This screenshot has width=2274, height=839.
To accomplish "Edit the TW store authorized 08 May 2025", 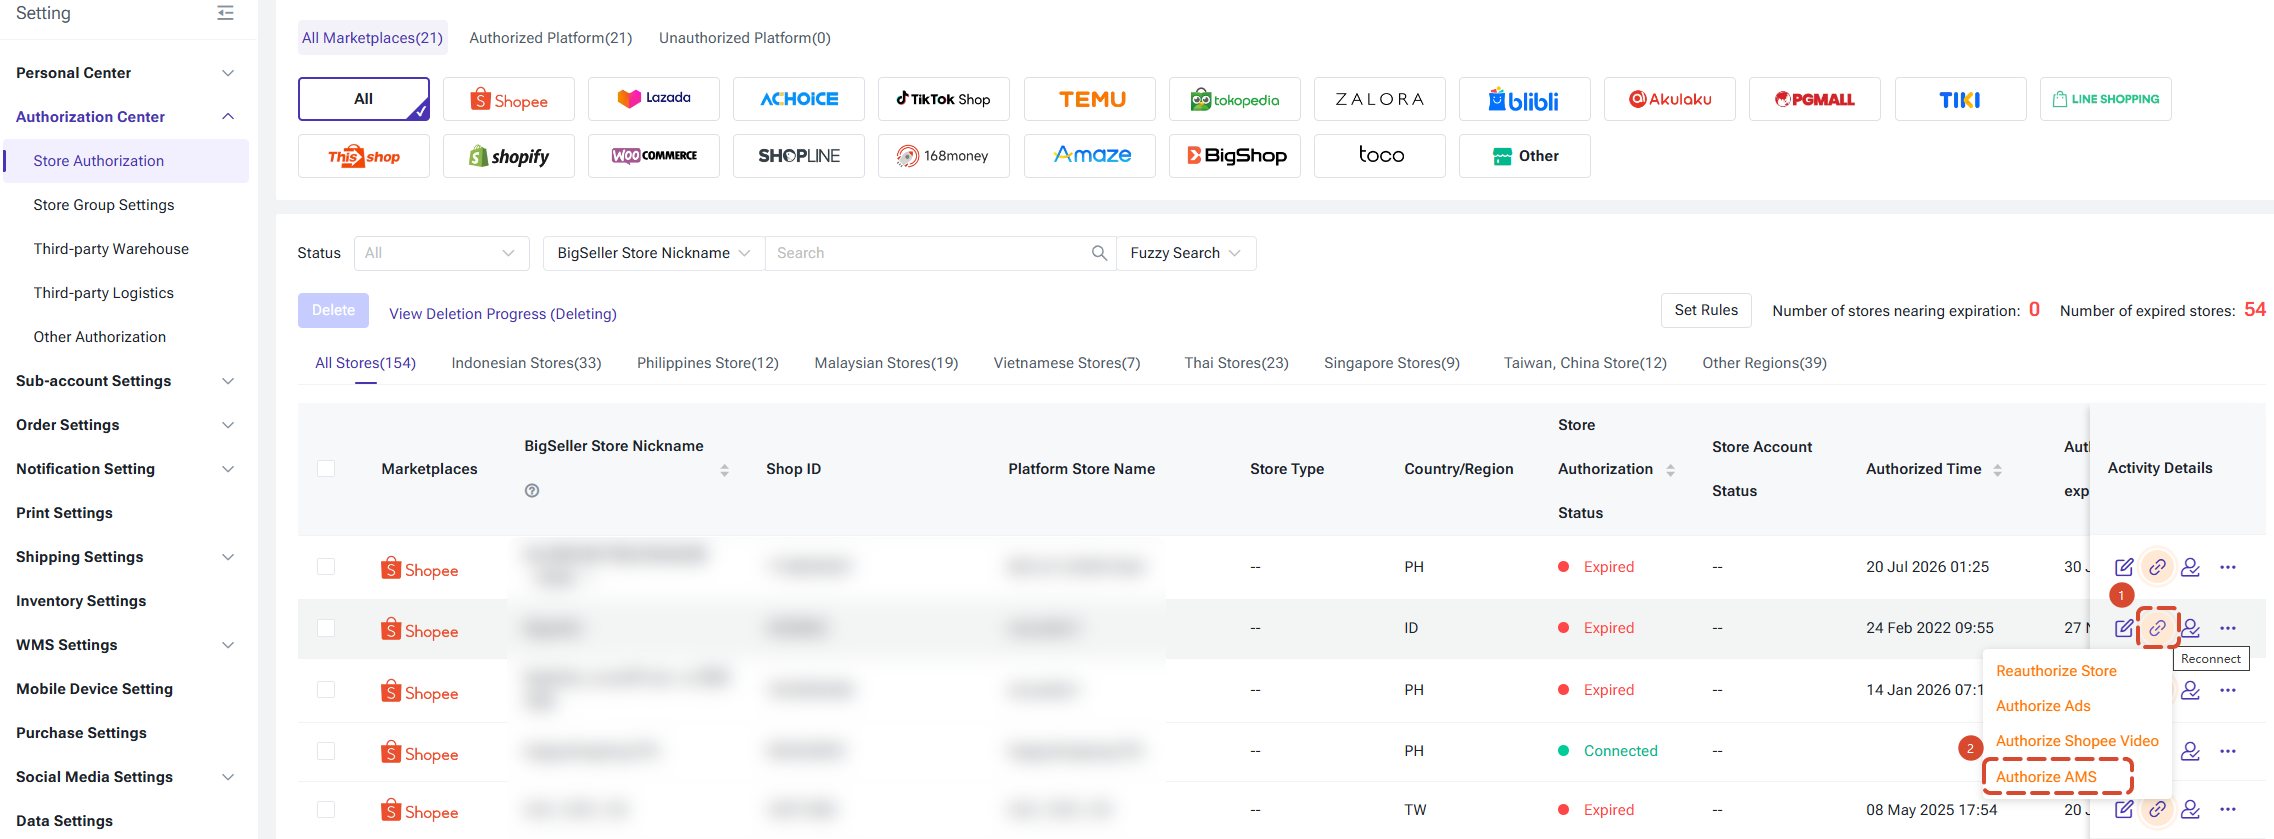I will 2124,809.
